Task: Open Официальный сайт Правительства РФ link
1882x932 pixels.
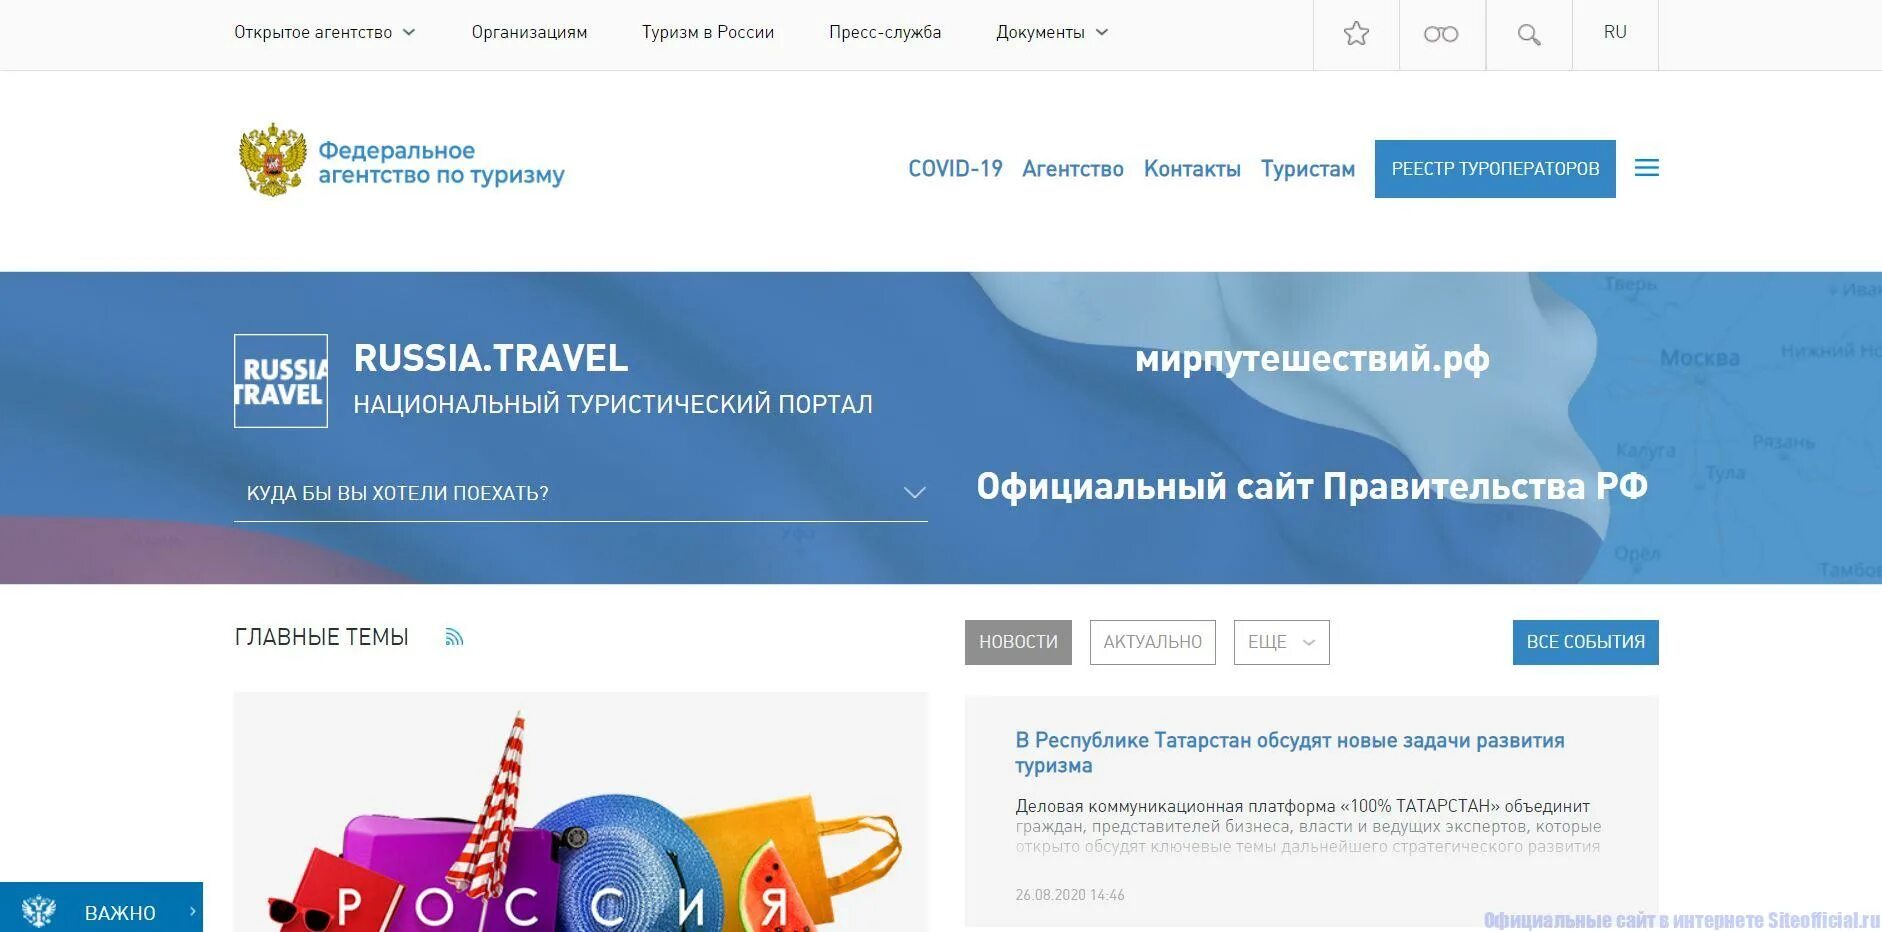Action: (1312, 486)
